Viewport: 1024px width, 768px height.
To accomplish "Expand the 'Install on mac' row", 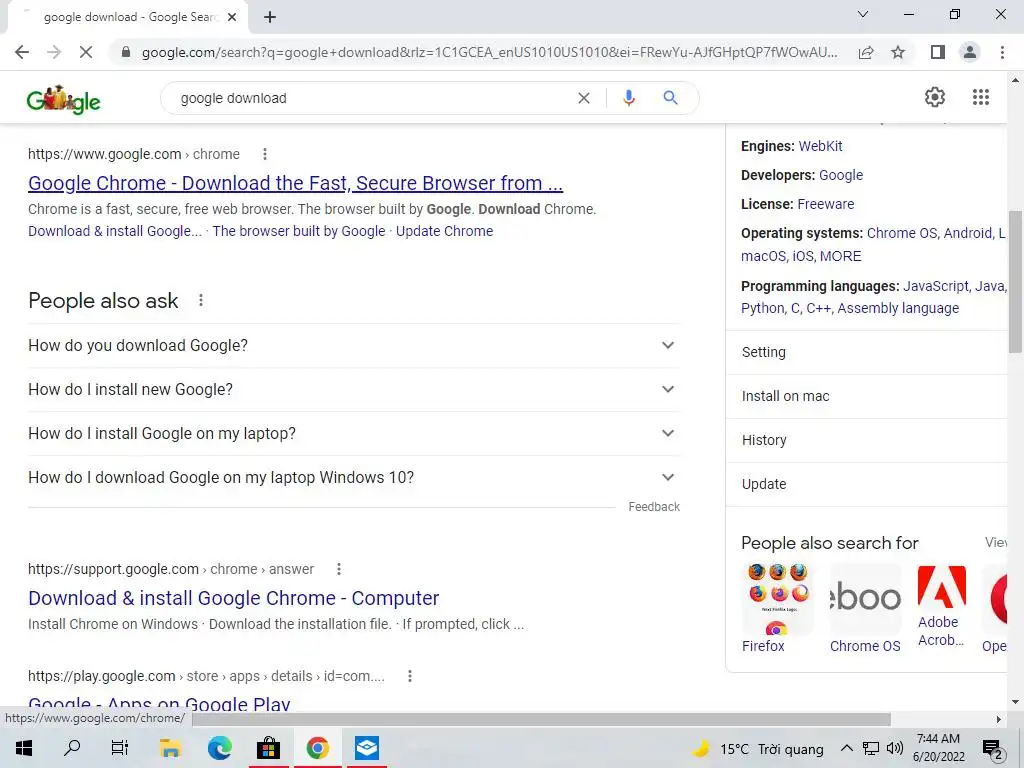I will pyautogui.click(x=866, y=396).
